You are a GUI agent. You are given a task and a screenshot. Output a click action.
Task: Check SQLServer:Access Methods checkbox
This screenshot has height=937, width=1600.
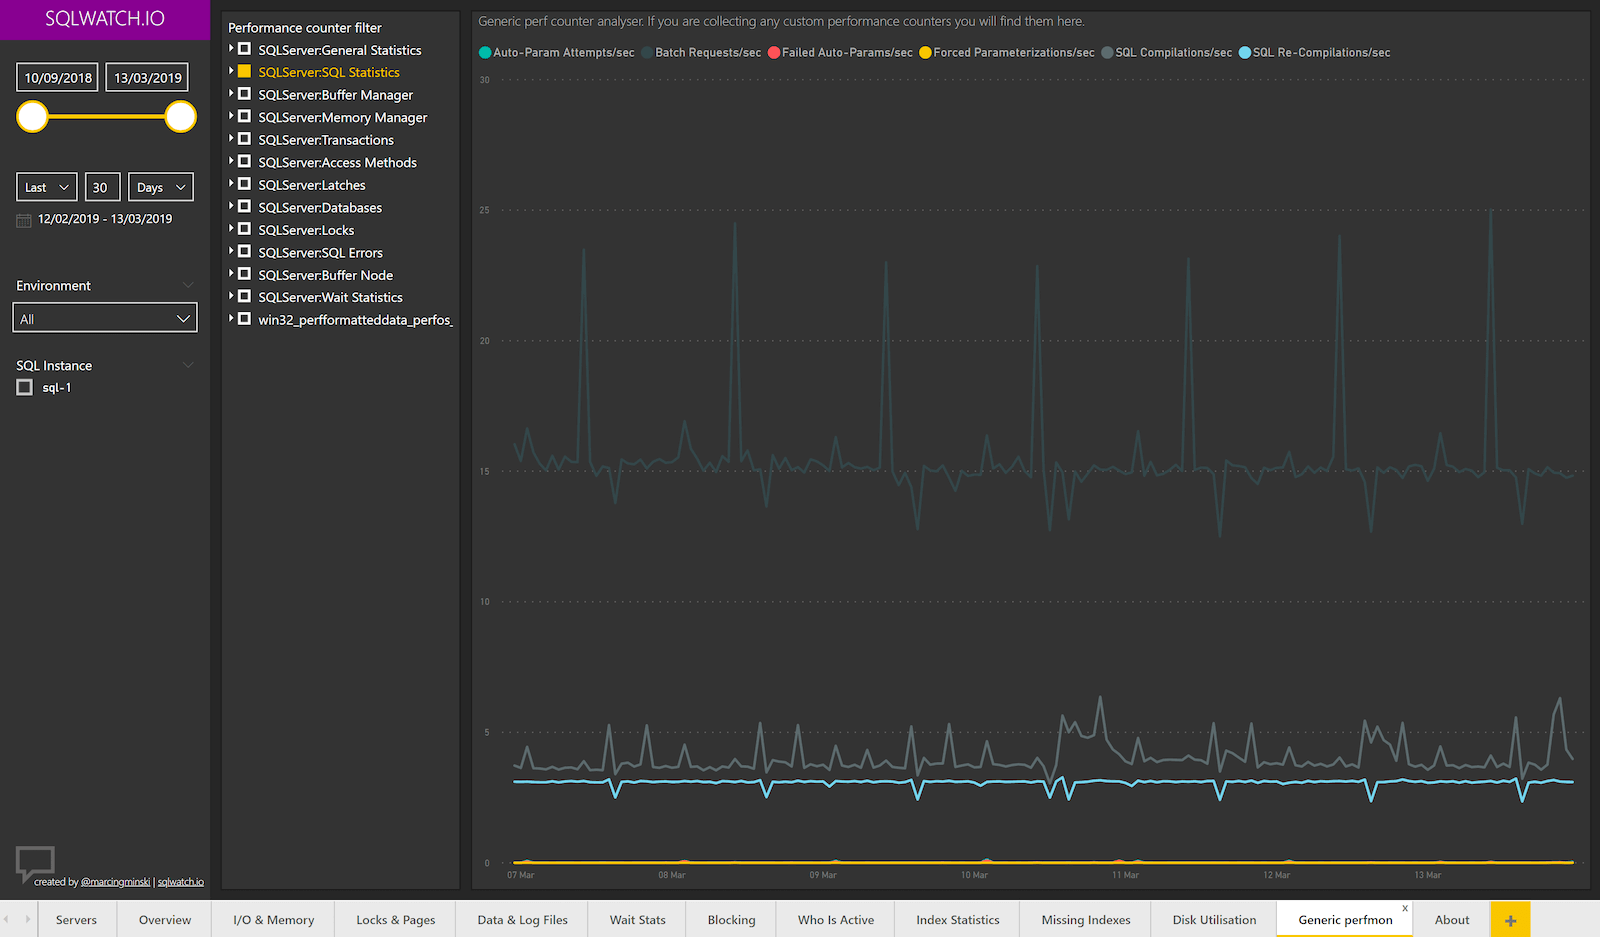pos(244,161)
